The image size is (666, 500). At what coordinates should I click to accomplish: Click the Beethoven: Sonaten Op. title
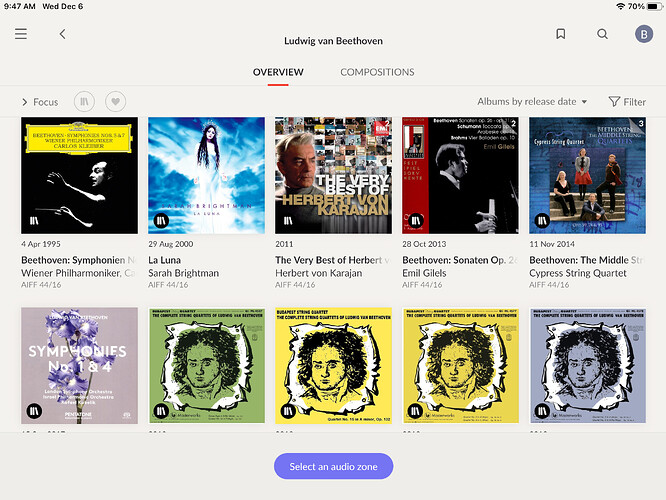(x=460, y=260)
